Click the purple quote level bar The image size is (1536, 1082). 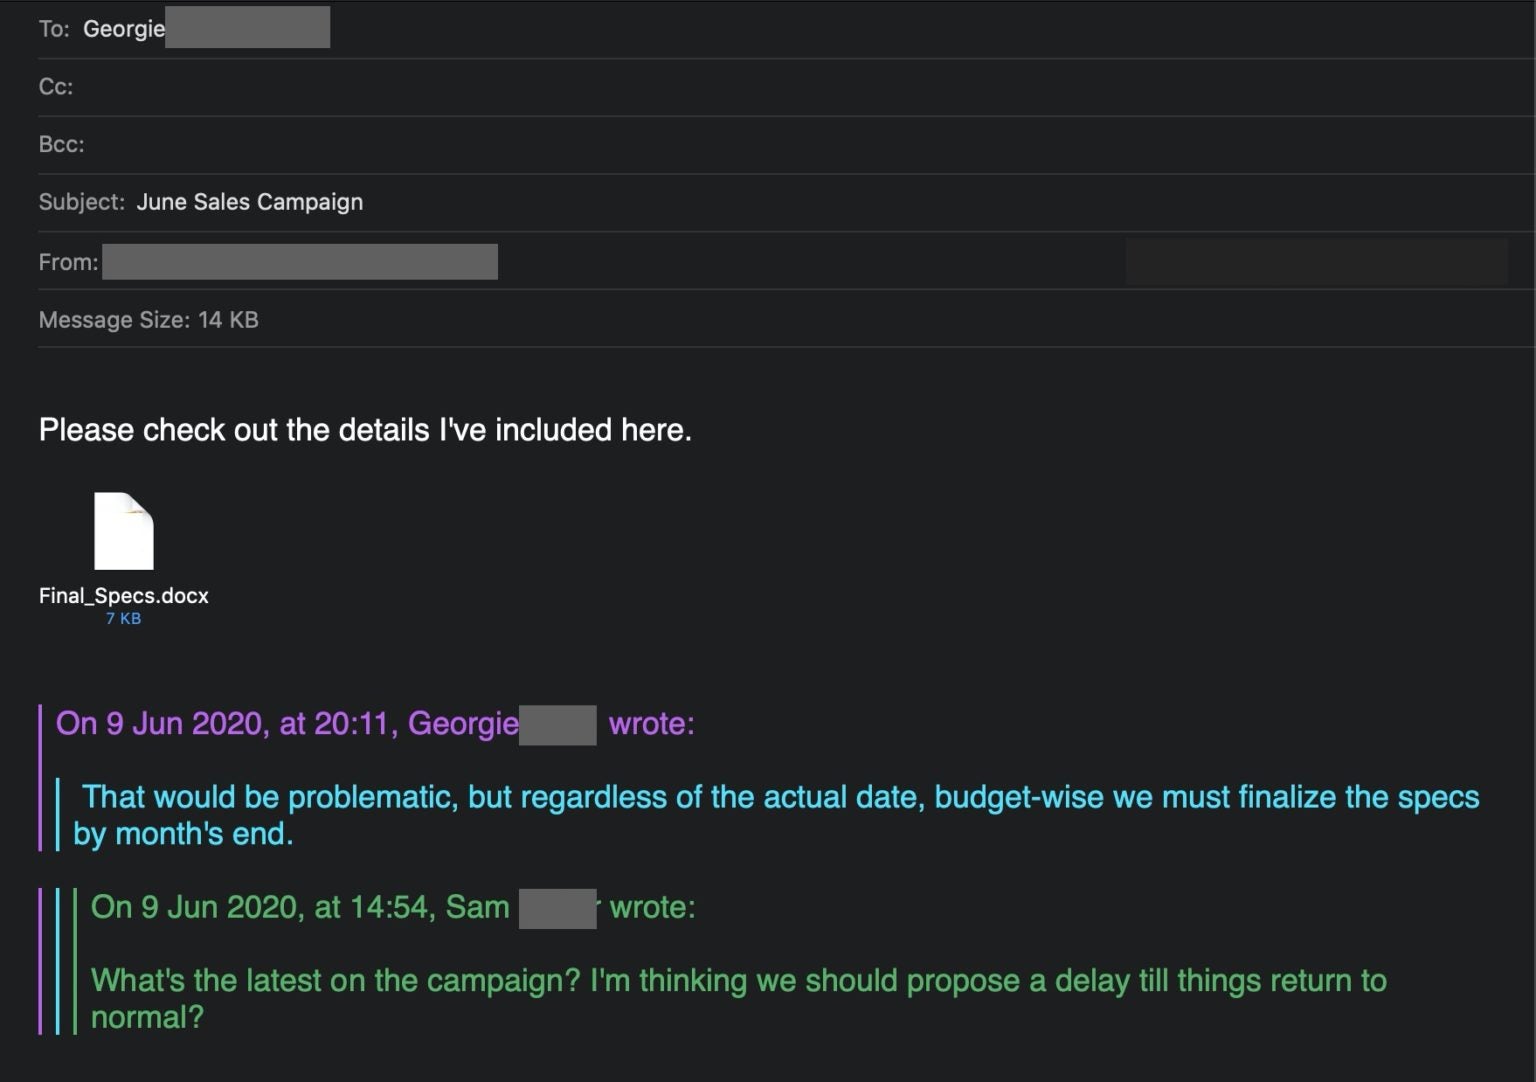[40, 775]
